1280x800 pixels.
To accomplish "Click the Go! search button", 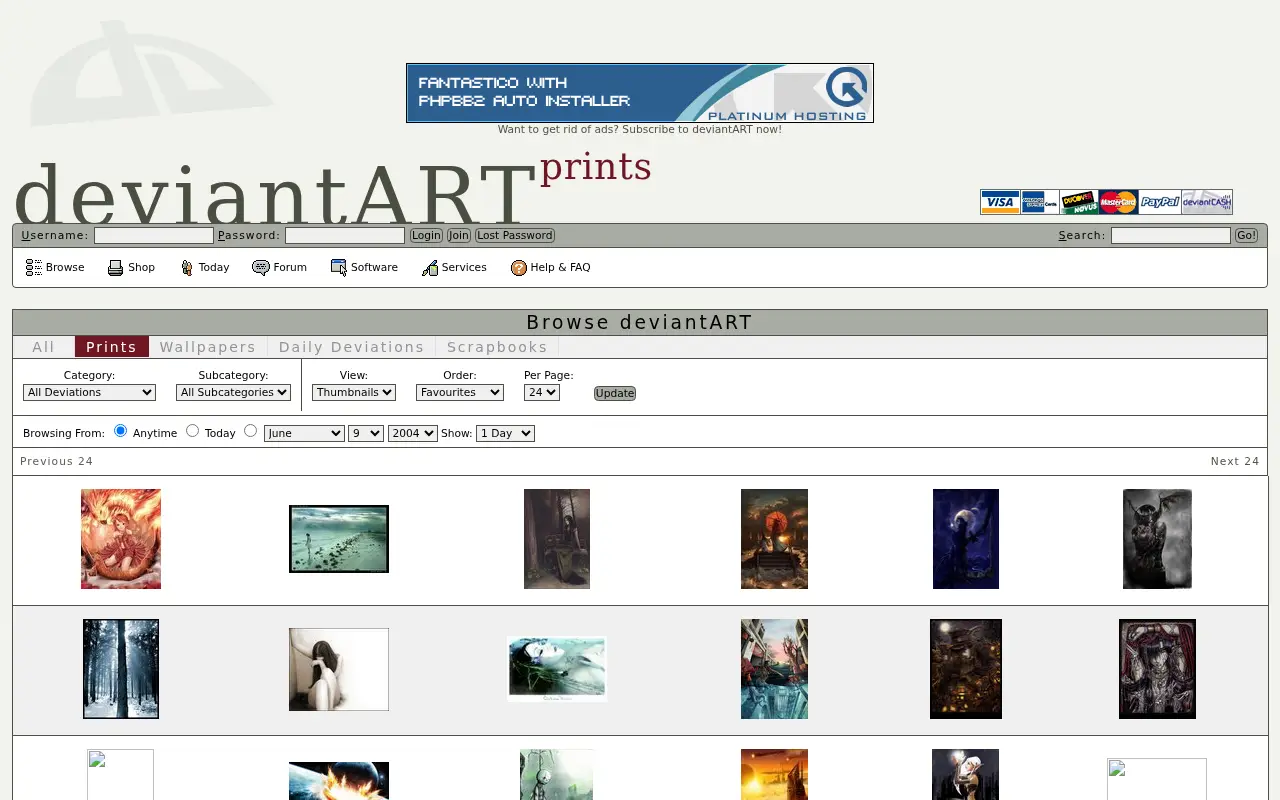I will click(1246, 235).
